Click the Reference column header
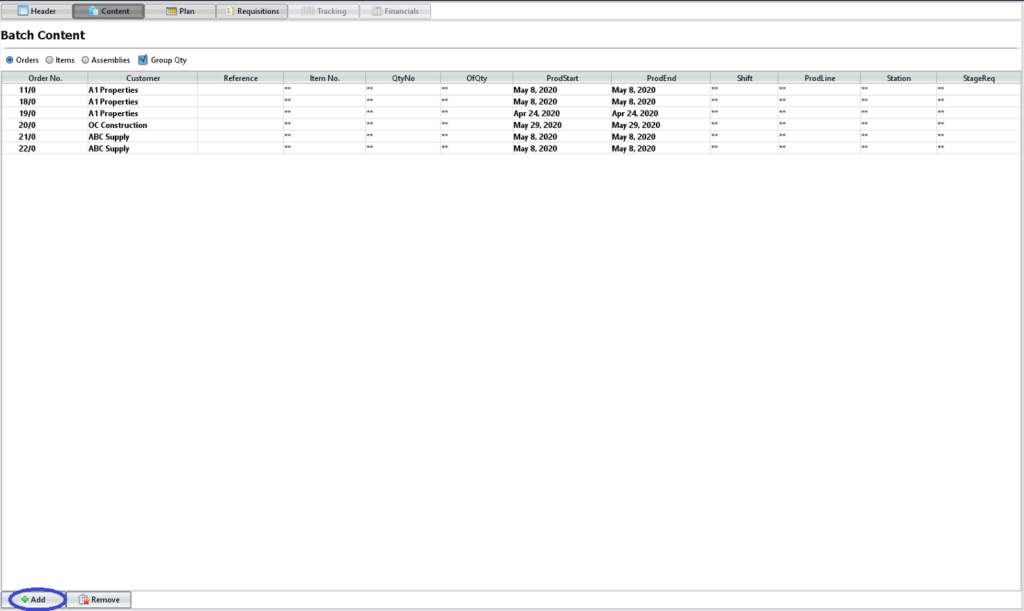Viewport: 1024px width, 611px height. (240, 78)
